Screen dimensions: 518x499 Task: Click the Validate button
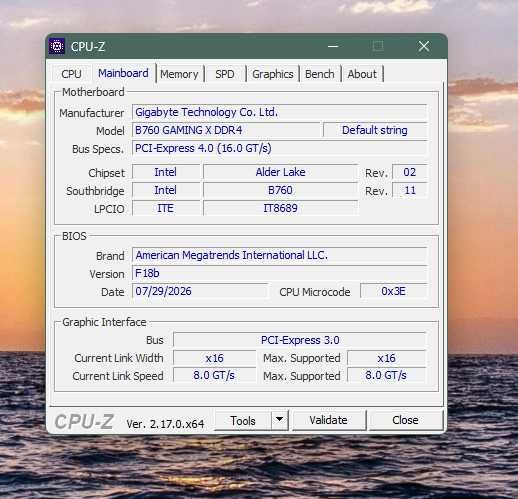[328, 420]
